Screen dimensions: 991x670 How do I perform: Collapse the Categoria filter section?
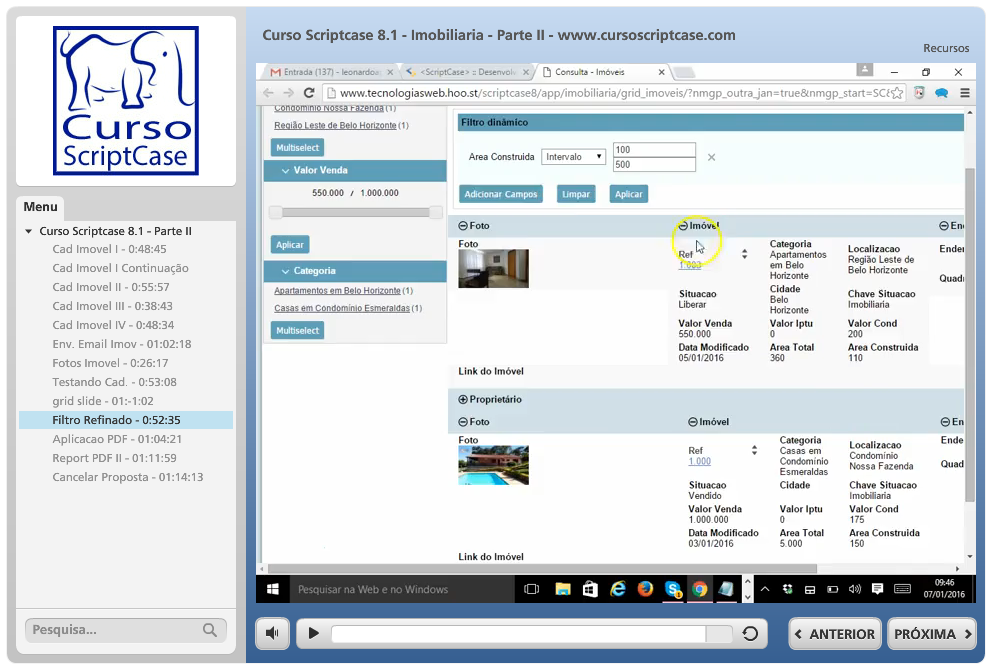pyautogui.click(x=285, y=271)
